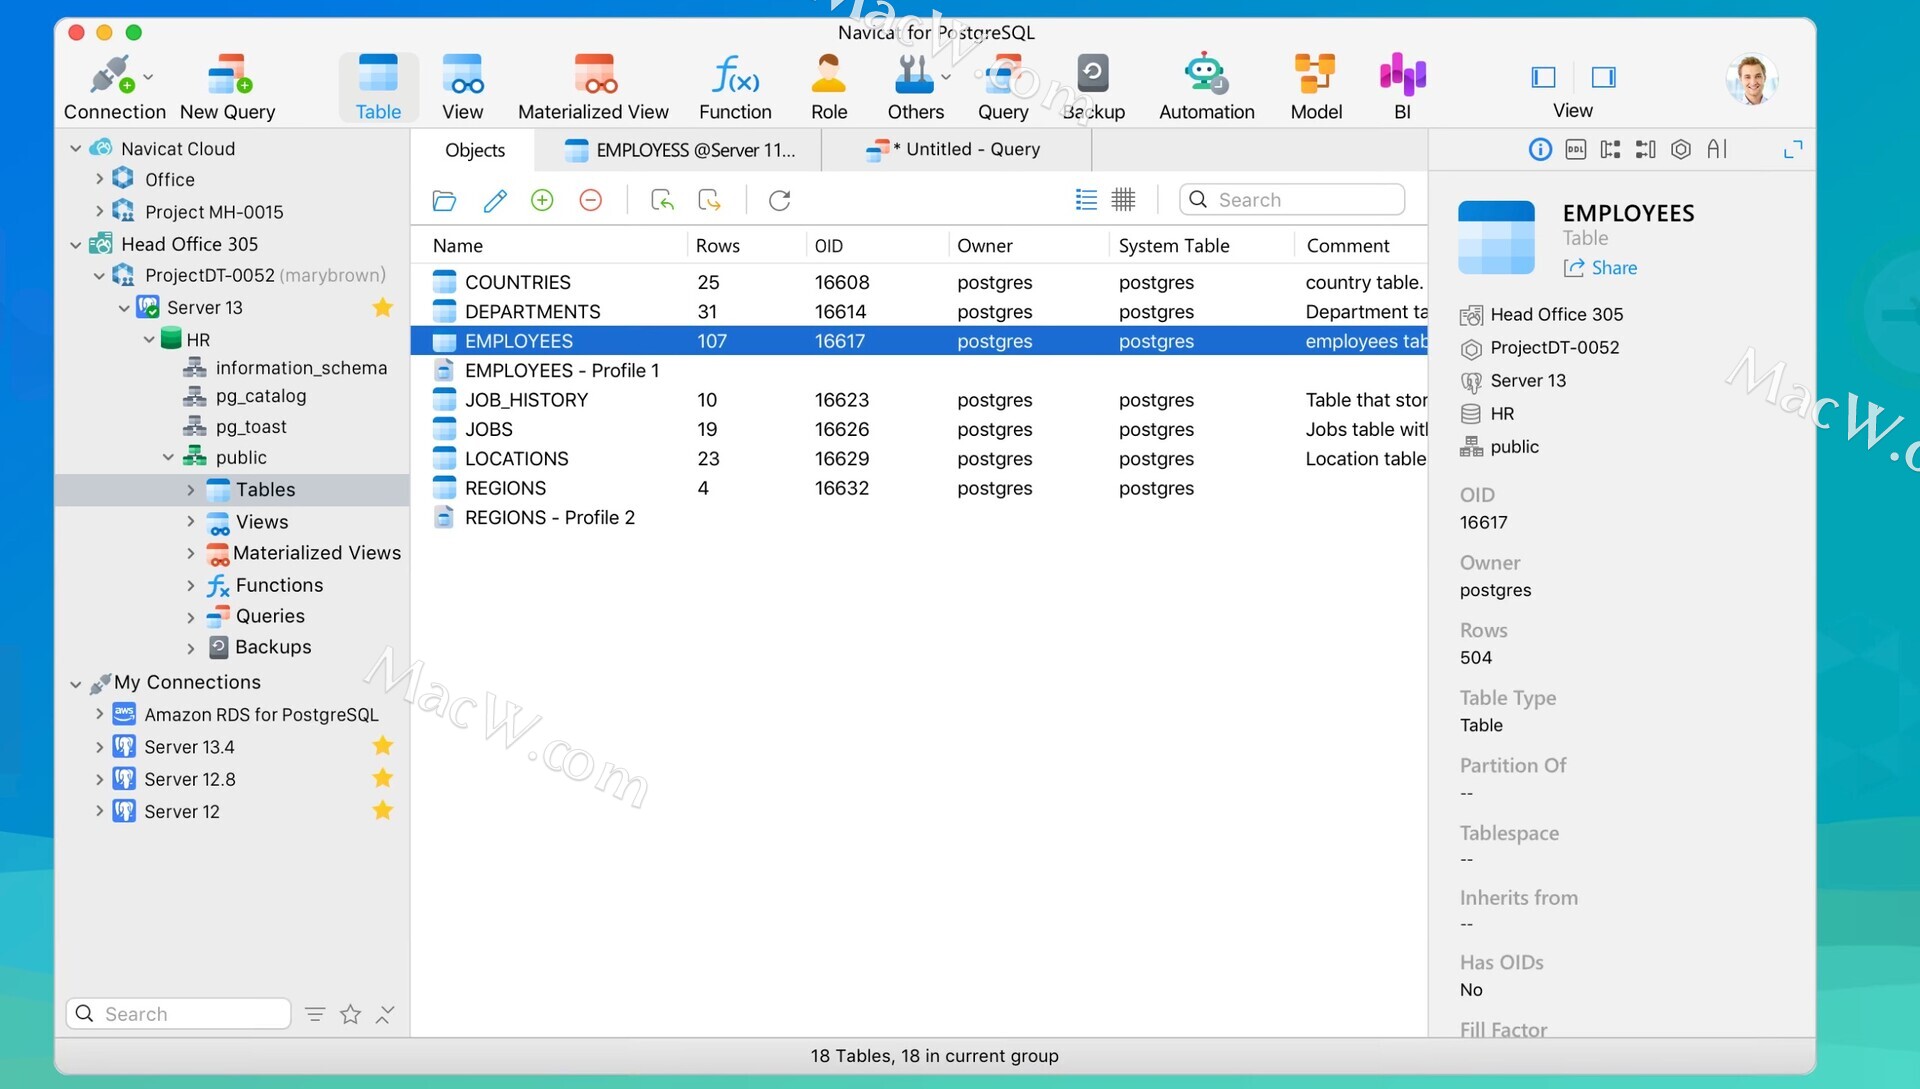Create a New Query from toolbar
Viewport: 1920px width, 1089px height.
[228, 88]
